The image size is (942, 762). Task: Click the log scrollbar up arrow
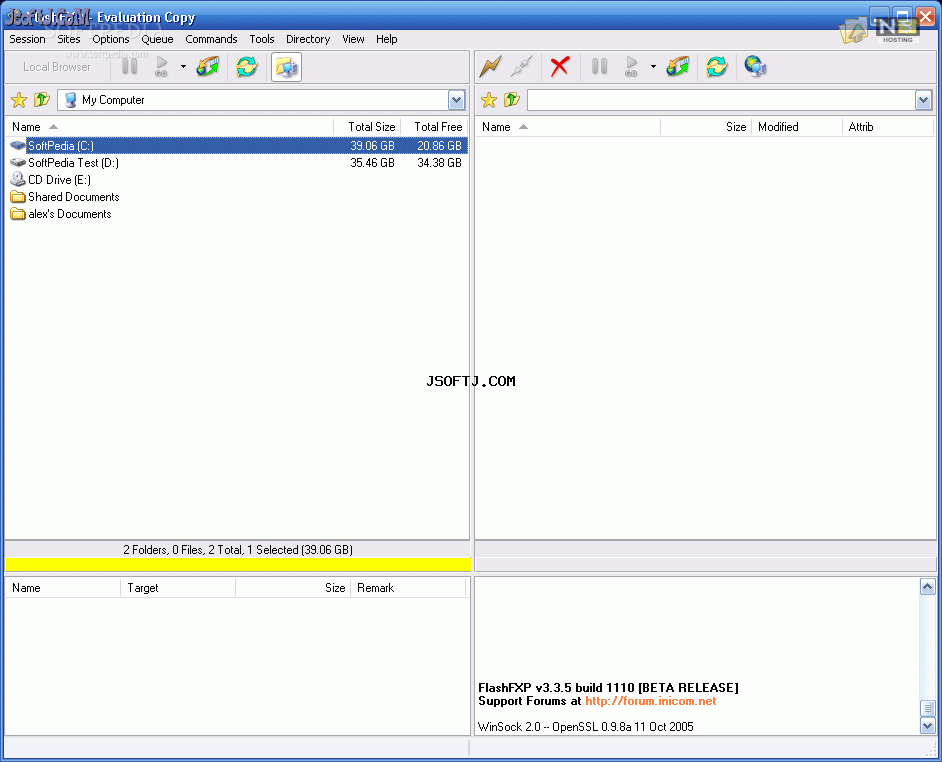[927, 587]
